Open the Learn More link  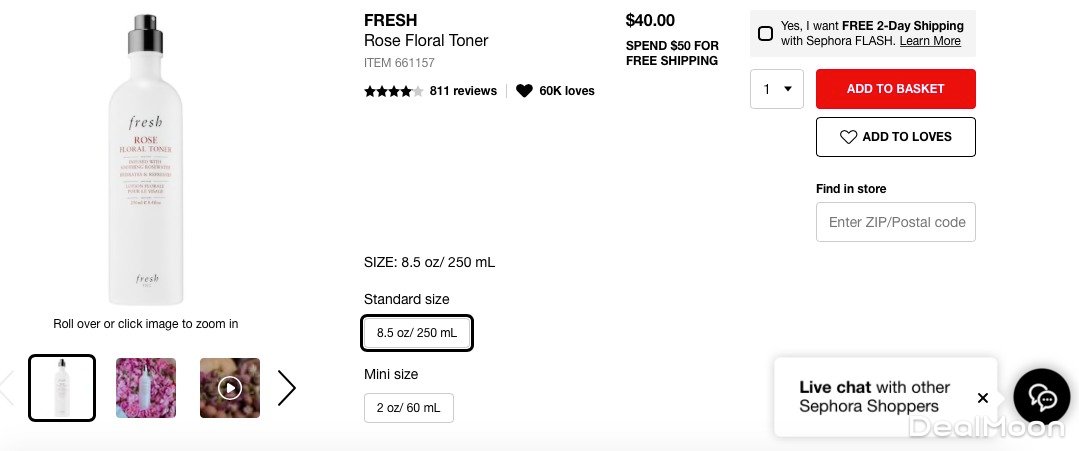tap(930, 42)
